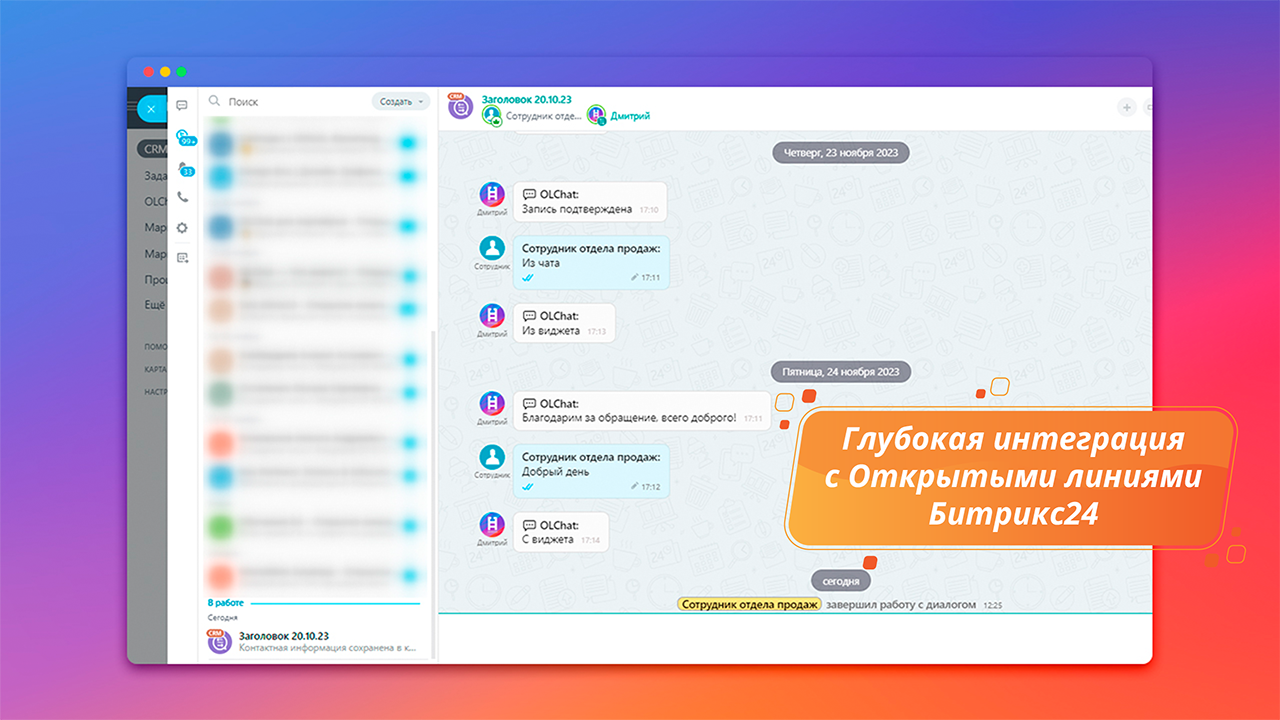Click Дмитрий avatar beside С виджета message

[491, 525]
